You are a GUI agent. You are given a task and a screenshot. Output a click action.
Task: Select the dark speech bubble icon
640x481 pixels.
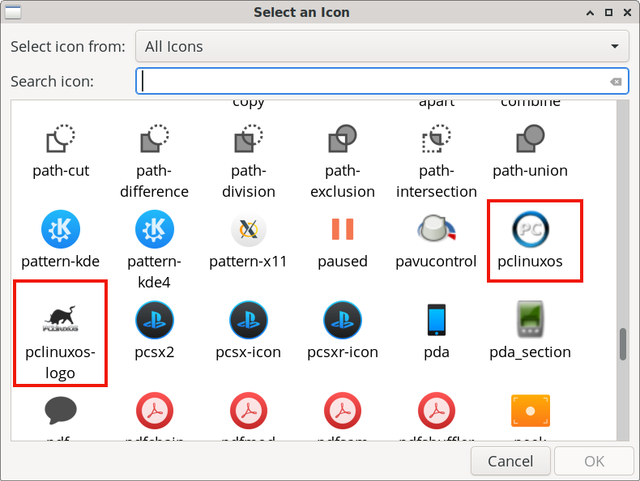click(60, 410)
